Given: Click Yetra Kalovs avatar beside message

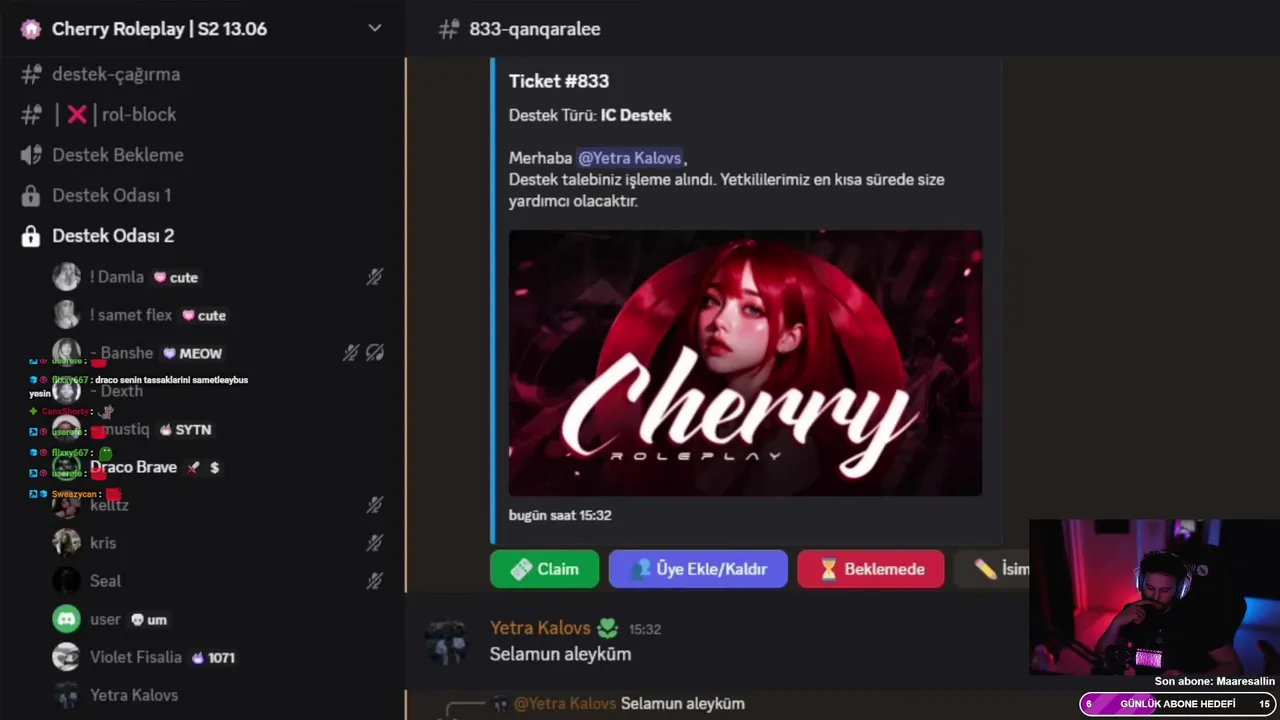Looking at the screenshot, I should pos(446,641).
